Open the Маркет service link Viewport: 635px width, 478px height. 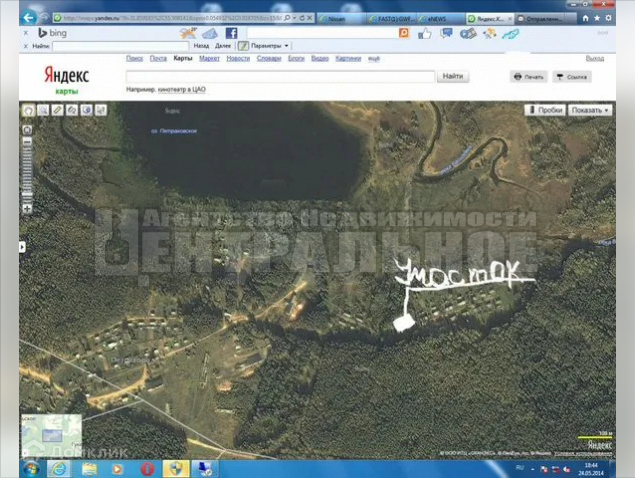[209, 58]
